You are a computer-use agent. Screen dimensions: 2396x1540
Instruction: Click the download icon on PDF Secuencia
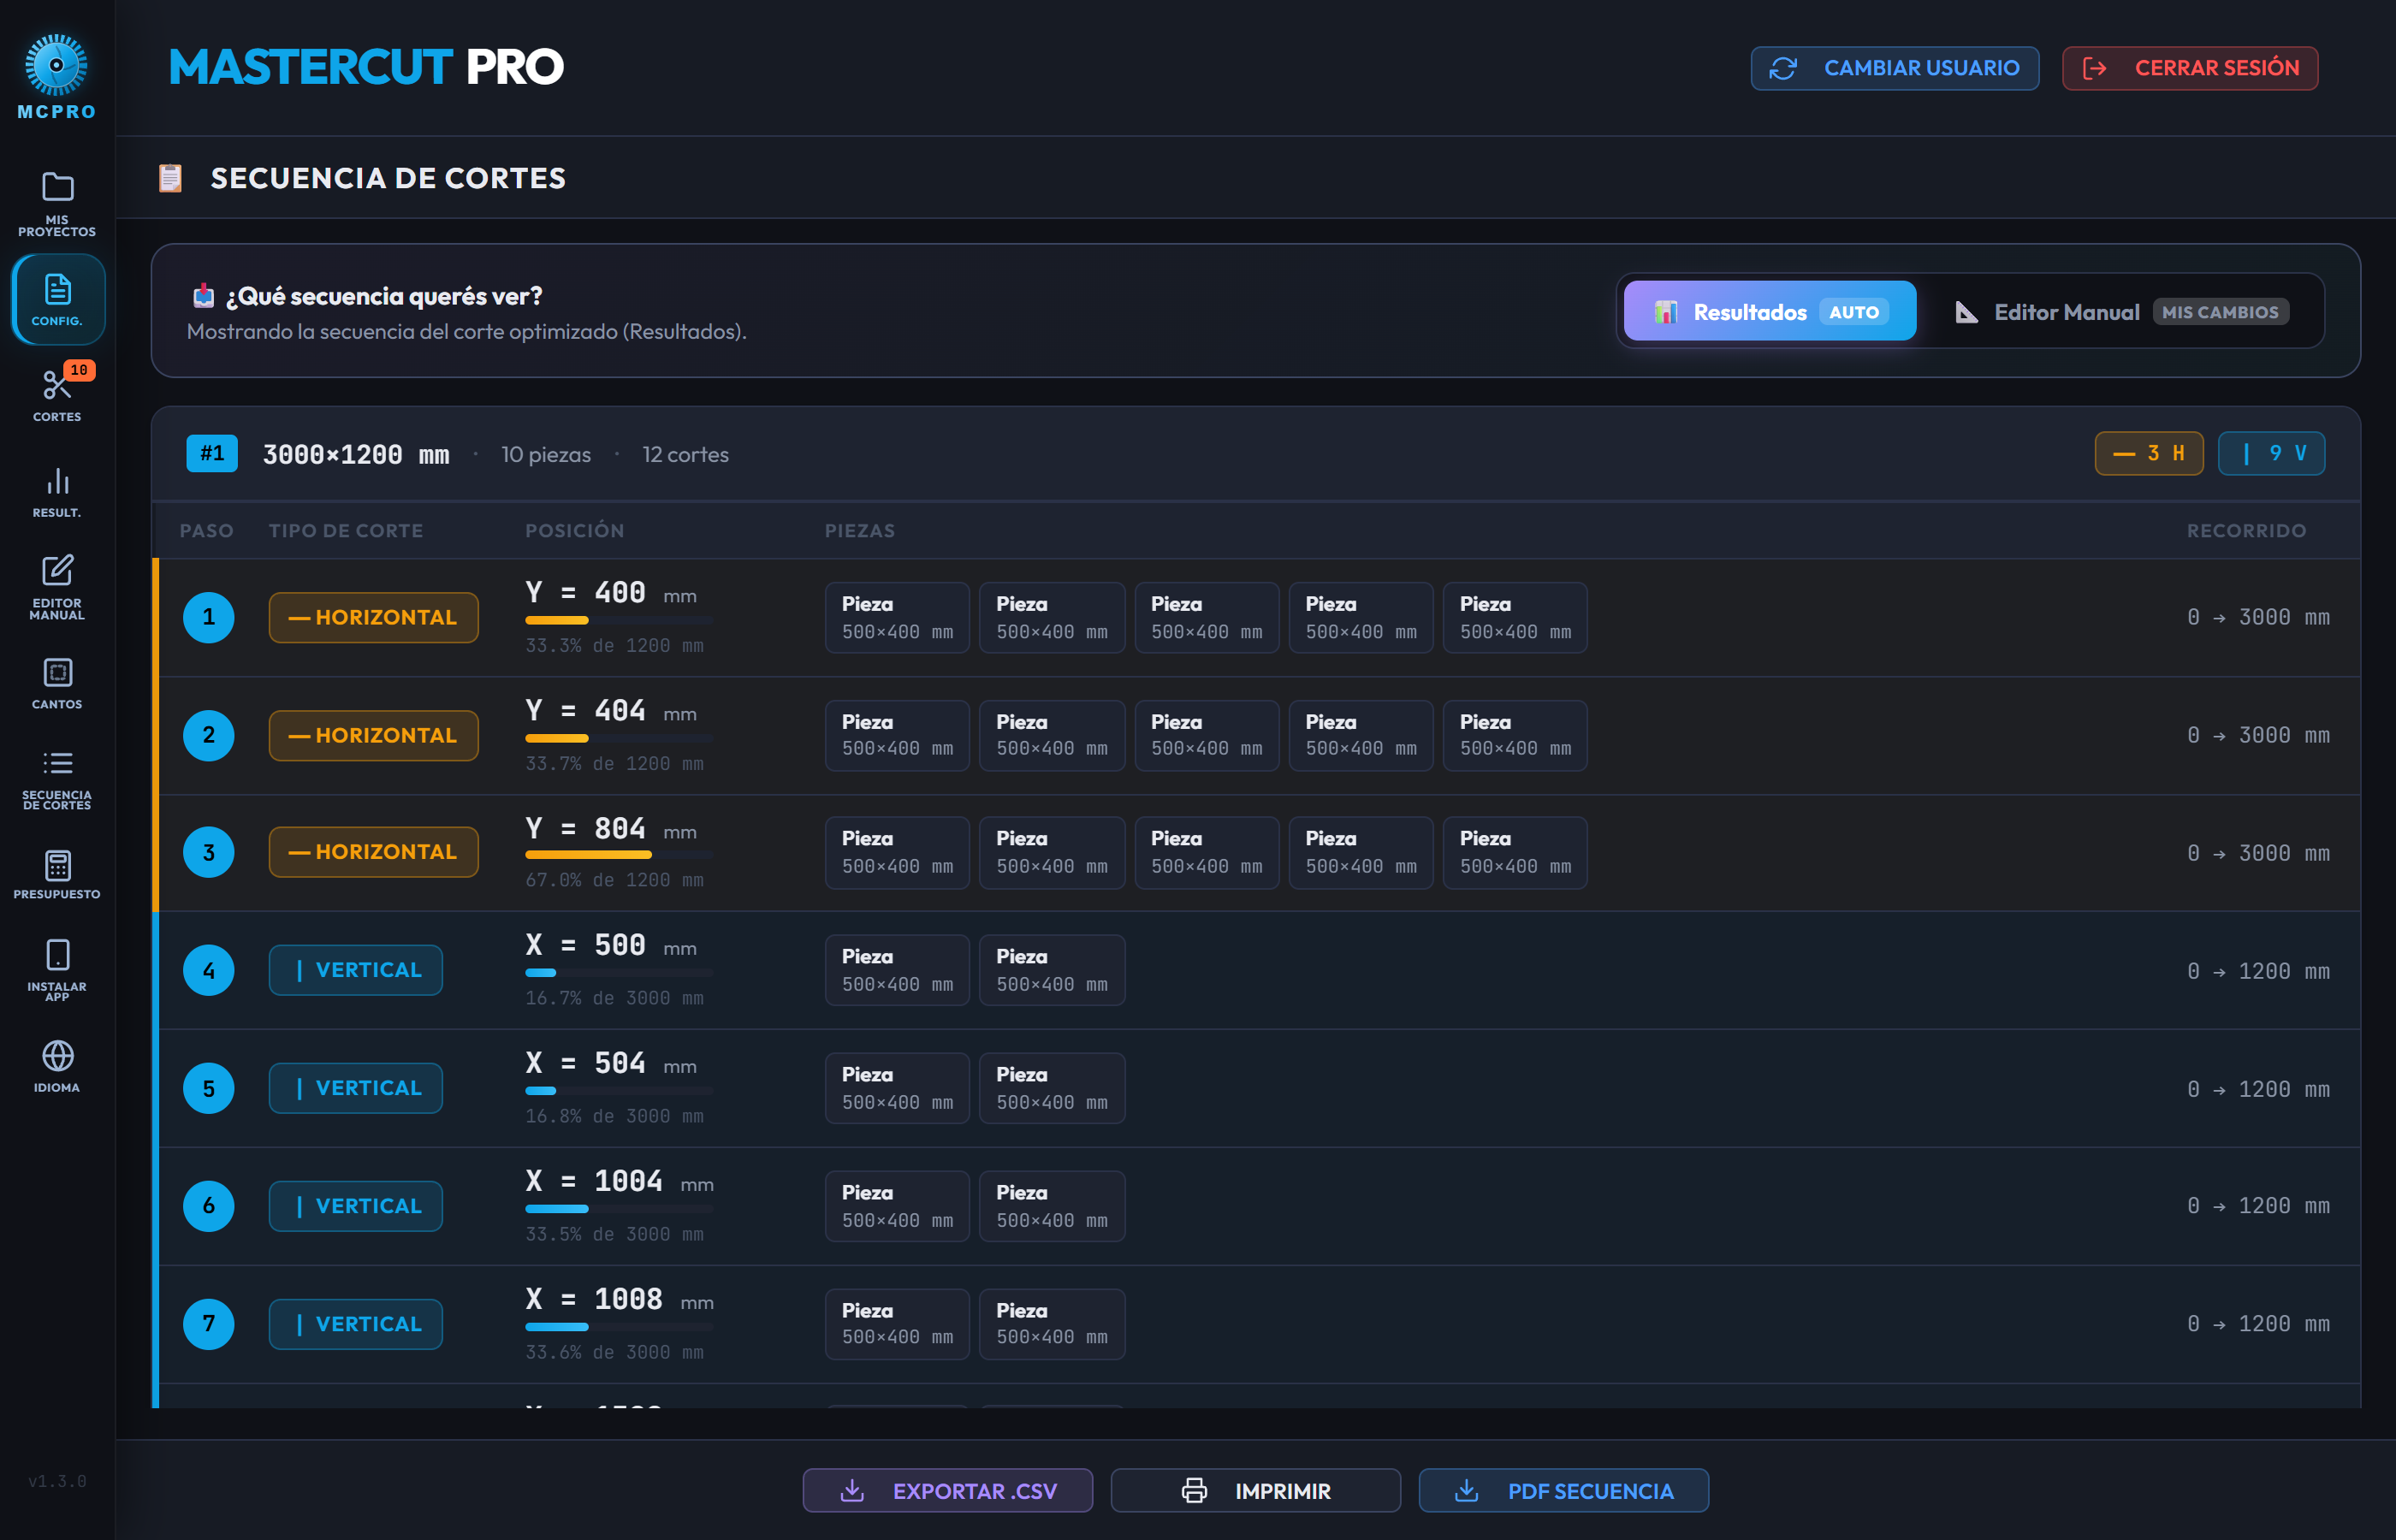click(1466, 1491)
